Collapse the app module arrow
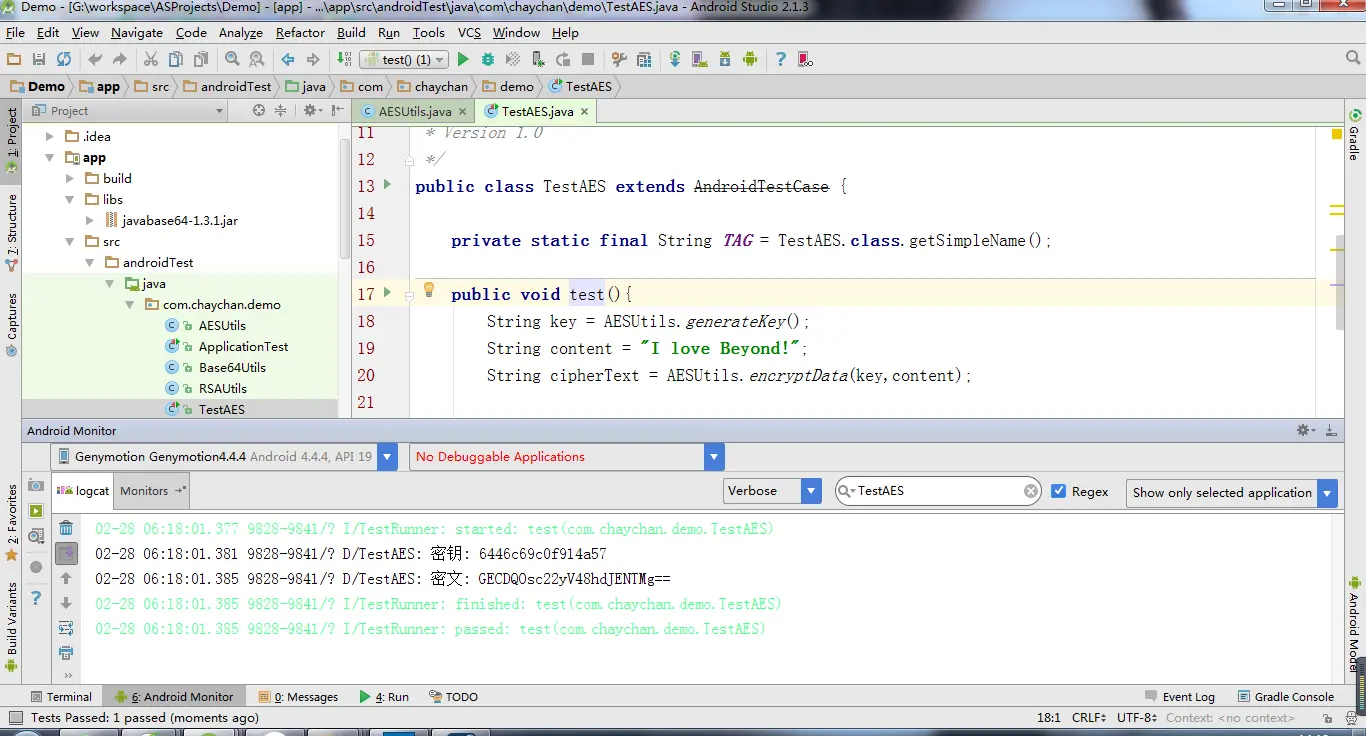1366x736 pixels. tap(50, 158)
